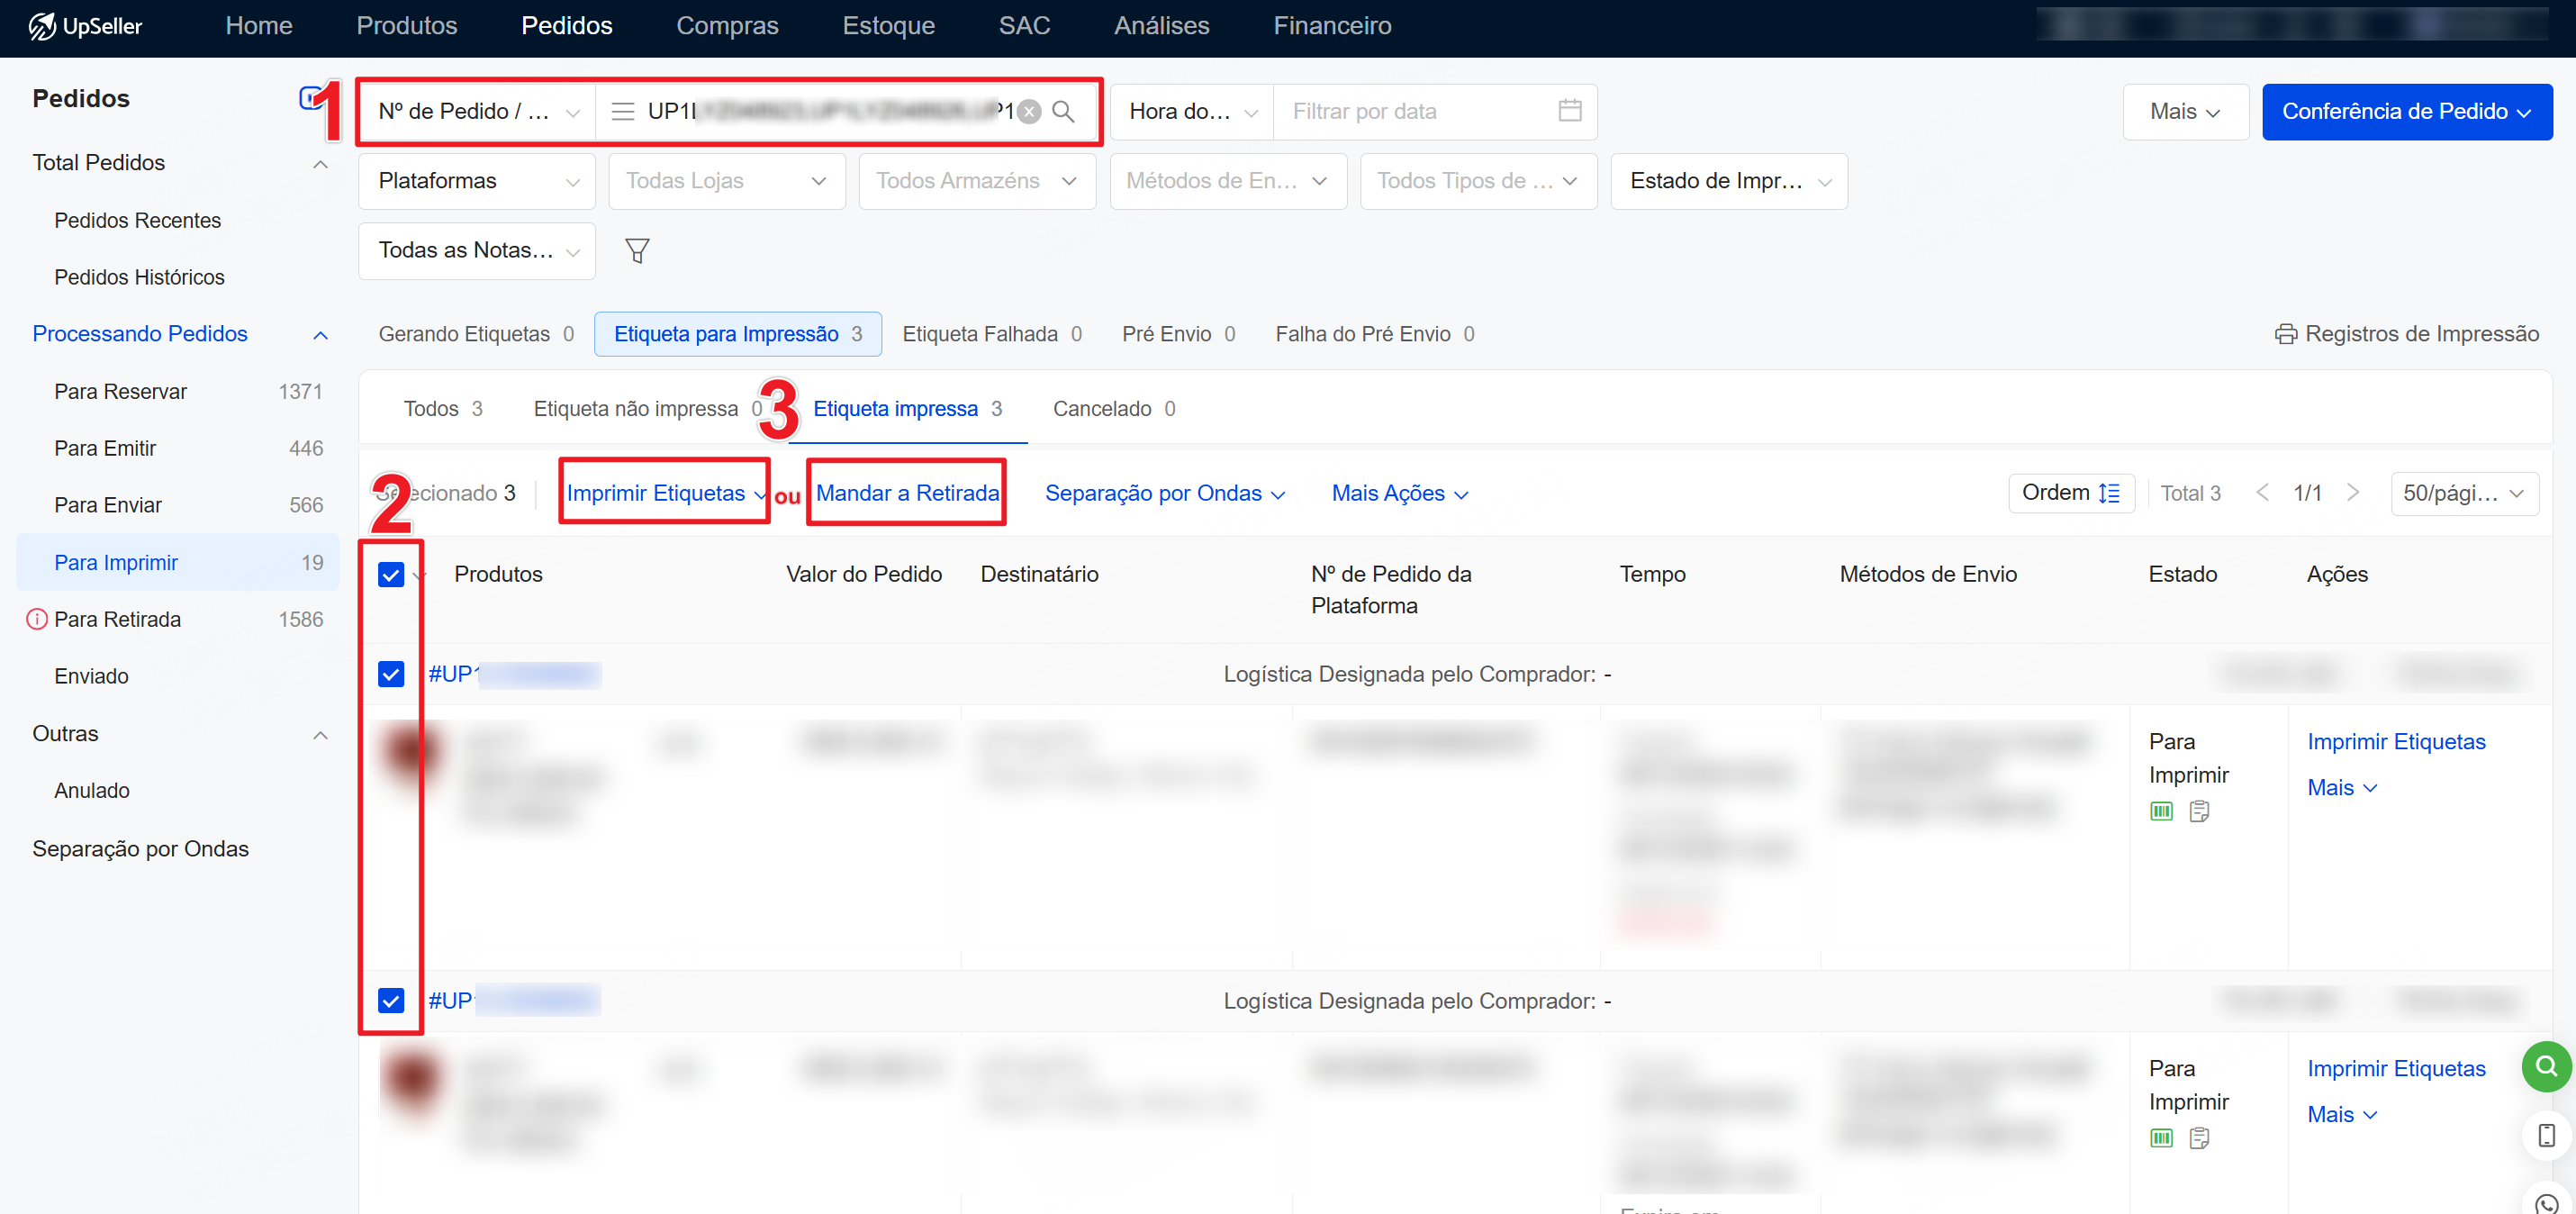Switch to Etiqueta não impressa tab
Viewport: 2576px width, 1214px height.
[636, 408]
